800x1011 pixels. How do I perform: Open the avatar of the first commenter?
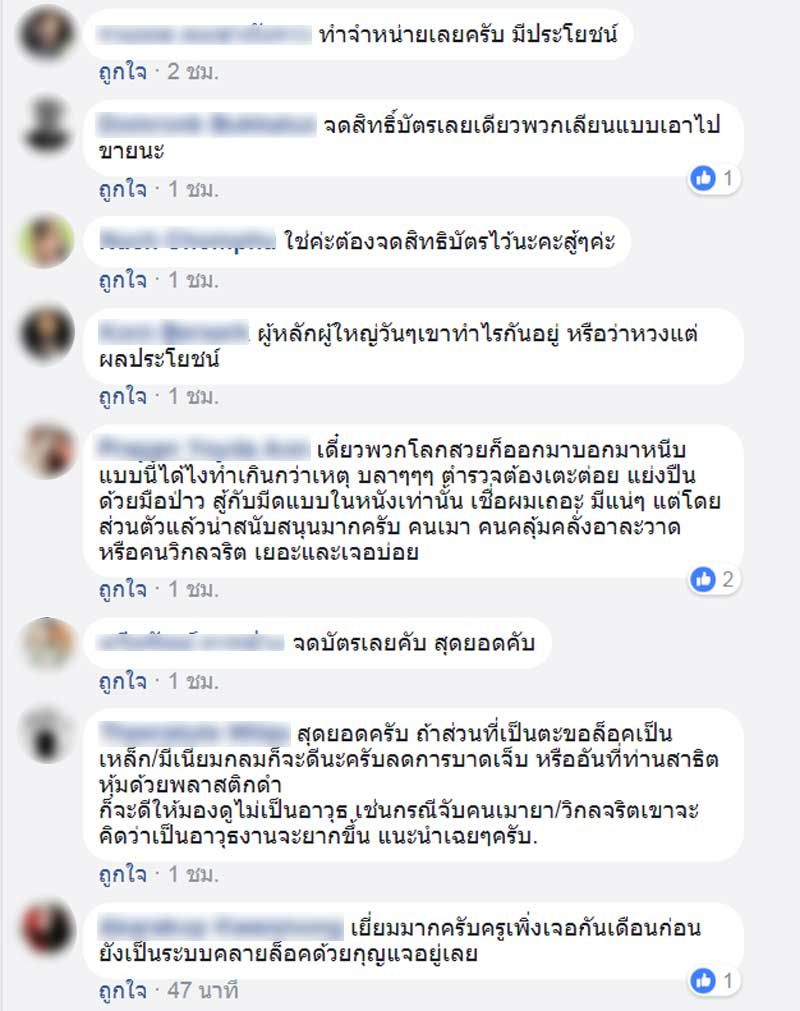(x=46, y=32)
